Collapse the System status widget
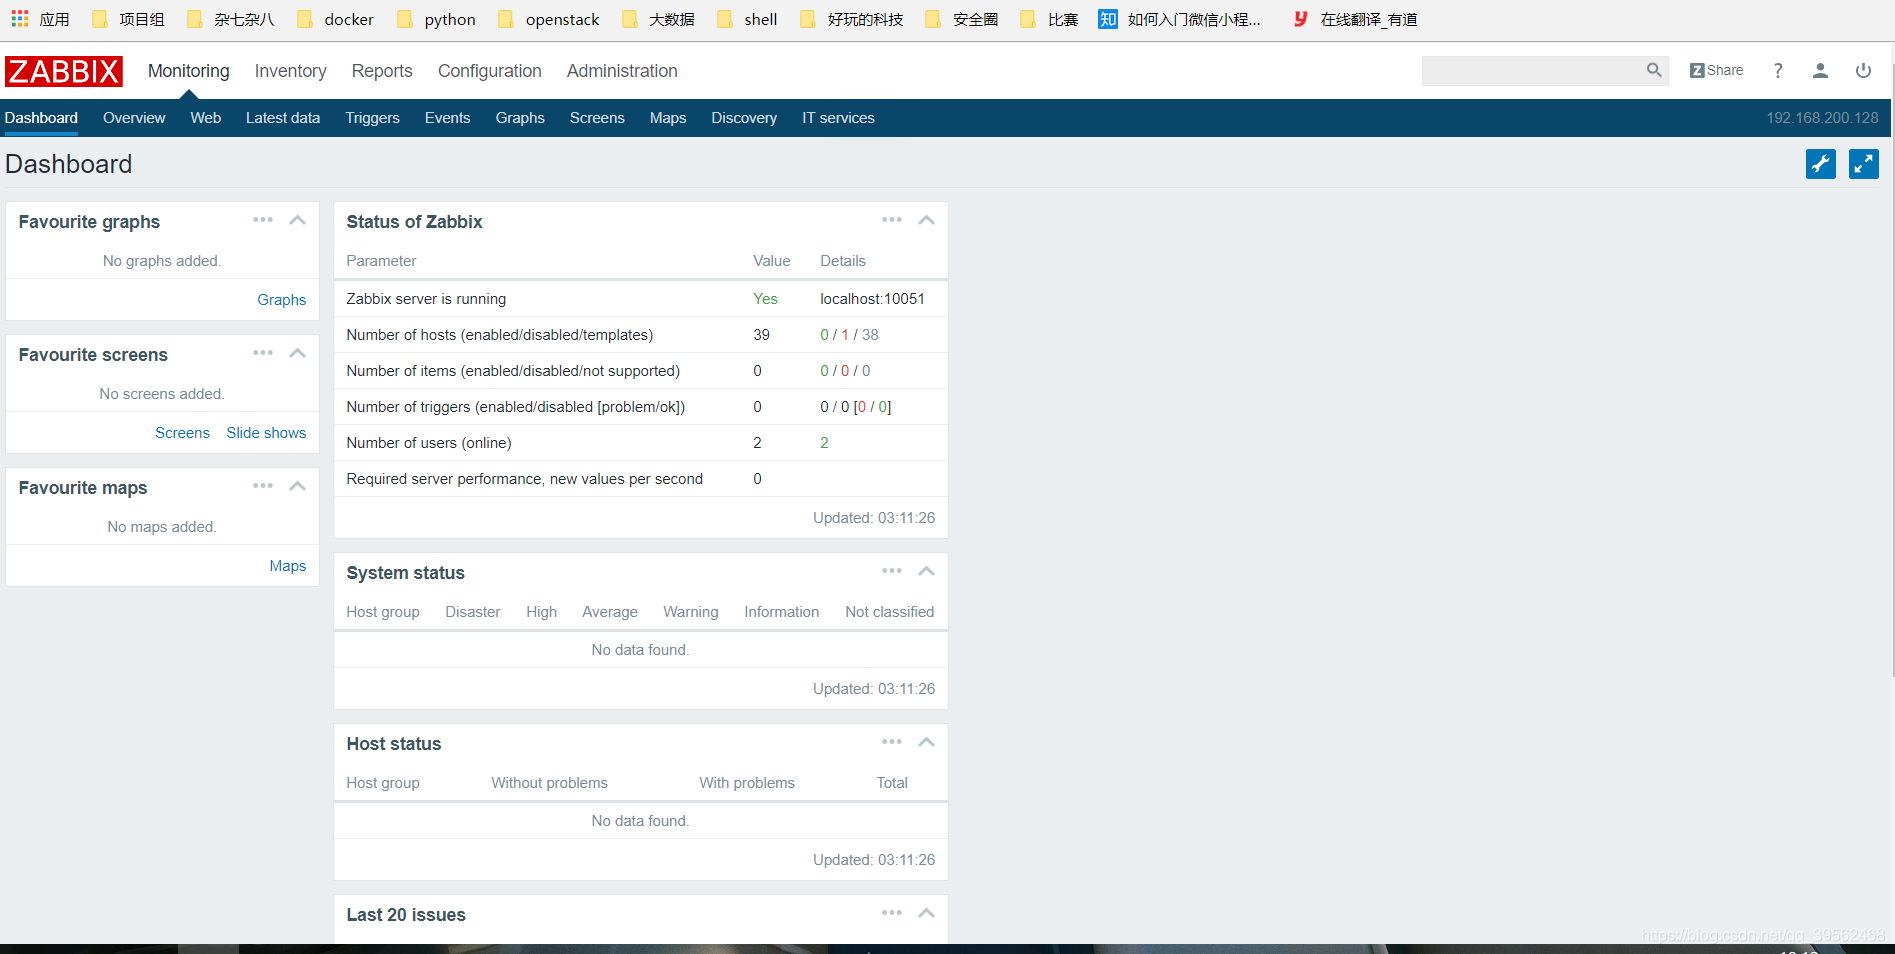This screenshot has width=1895, height=954. [x=926, y=571]
